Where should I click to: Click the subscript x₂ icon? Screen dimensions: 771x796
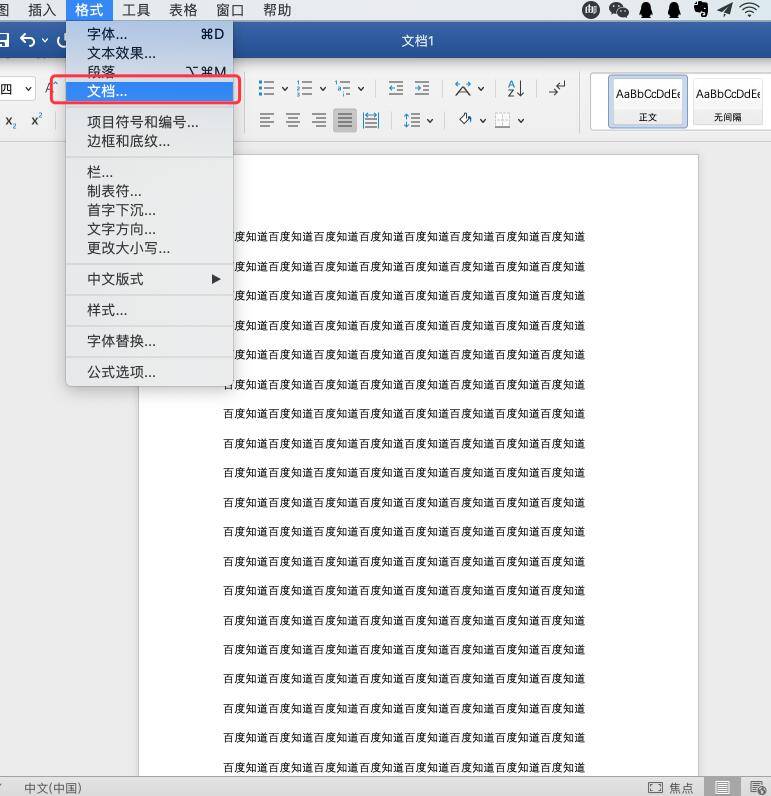[11, 121]
